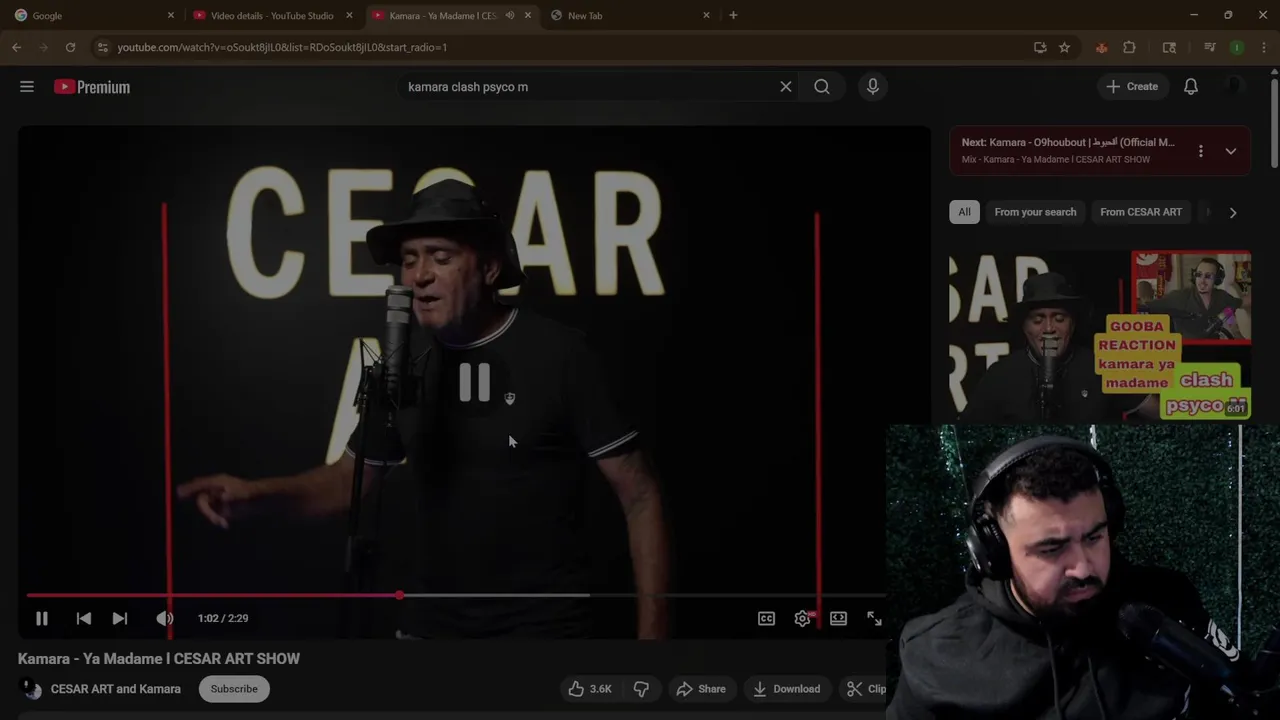The image size is (1280, 720).
Task: Open the Create menu button
Action: click(x=1132, y=87)
